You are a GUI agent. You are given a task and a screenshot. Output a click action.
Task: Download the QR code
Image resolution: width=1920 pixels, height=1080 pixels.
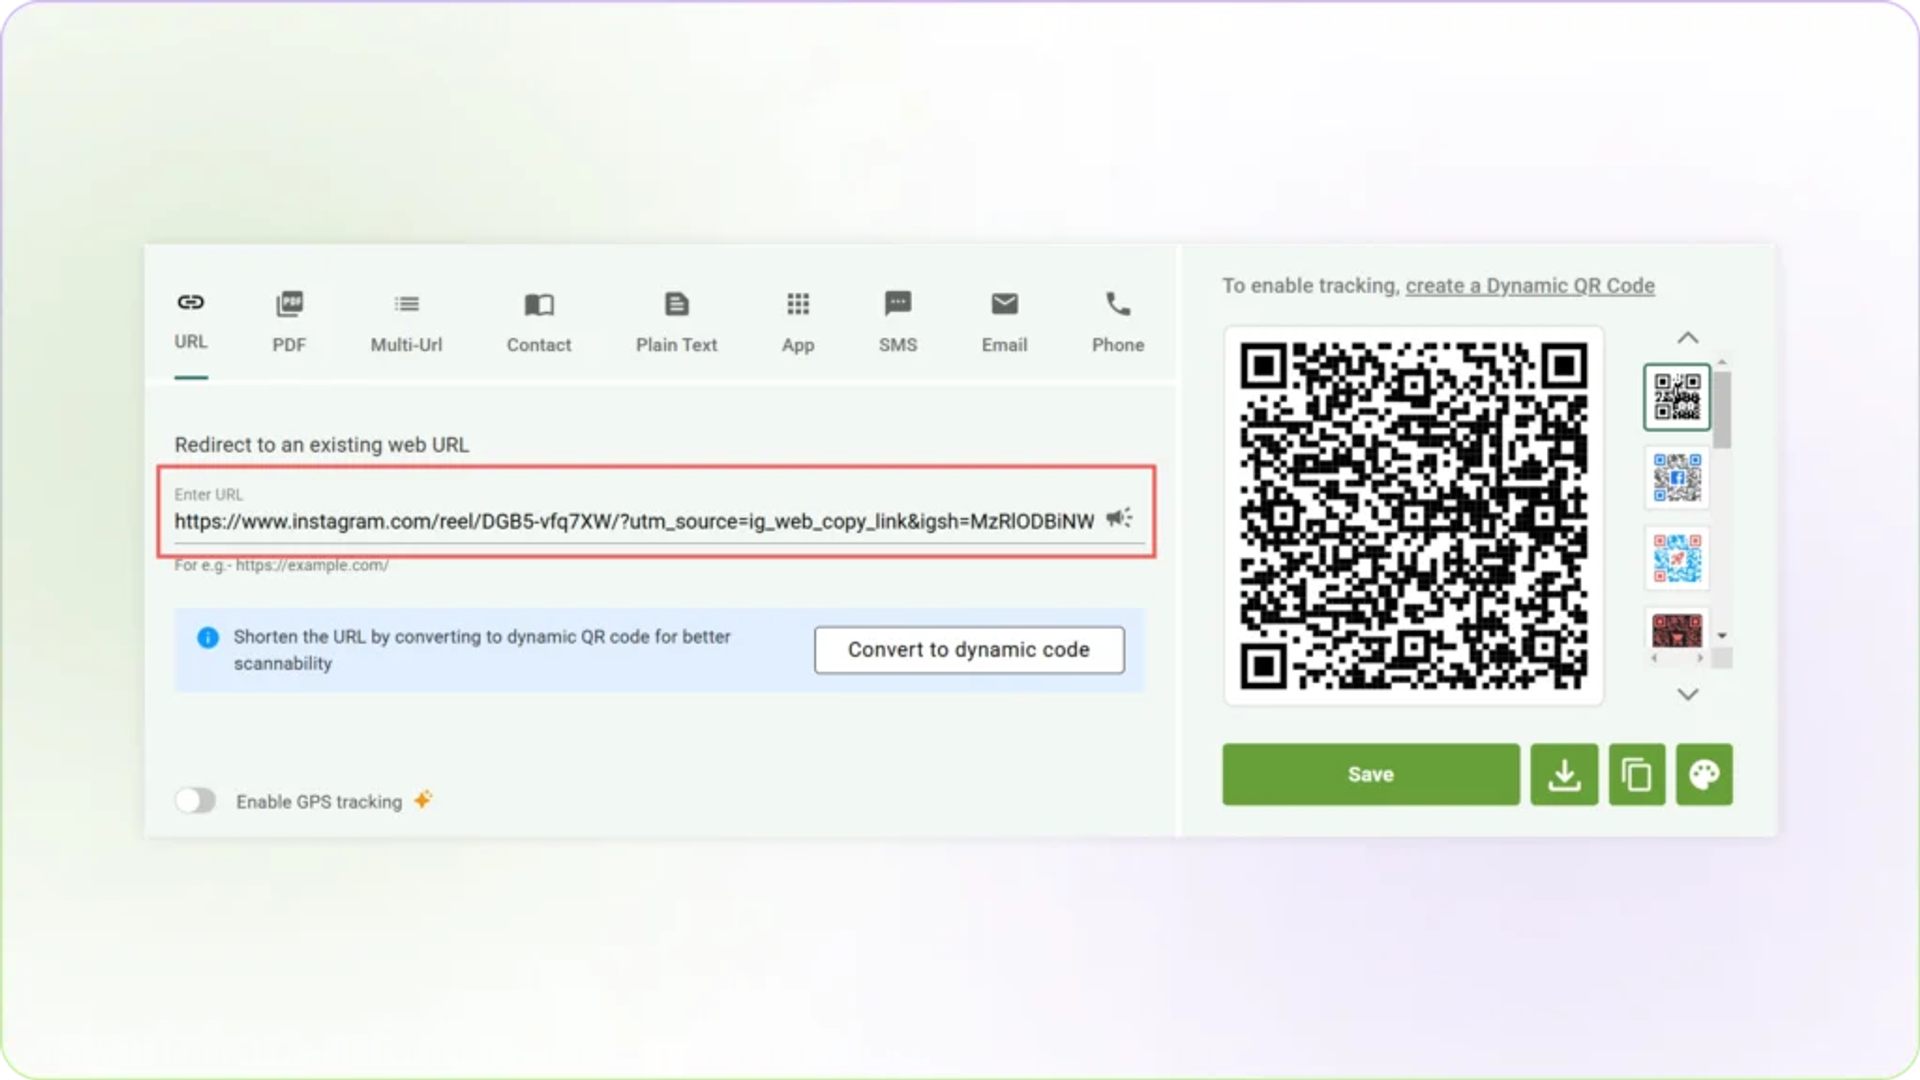1564,774
